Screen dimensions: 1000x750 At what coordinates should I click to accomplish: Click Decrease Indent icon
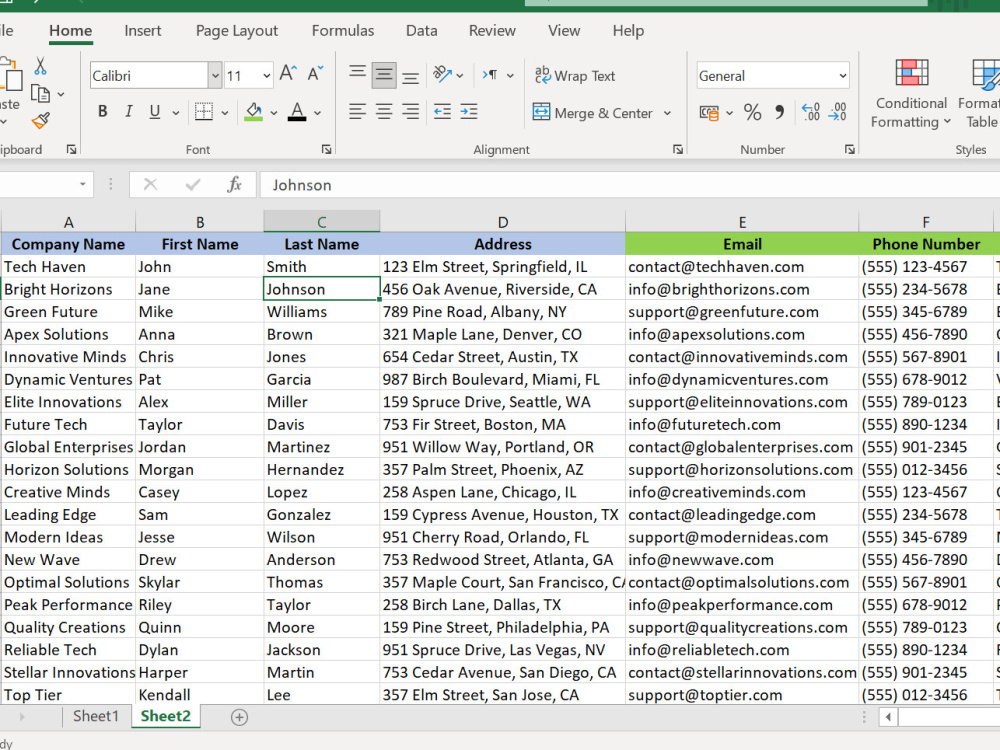[x=442, y=112]
